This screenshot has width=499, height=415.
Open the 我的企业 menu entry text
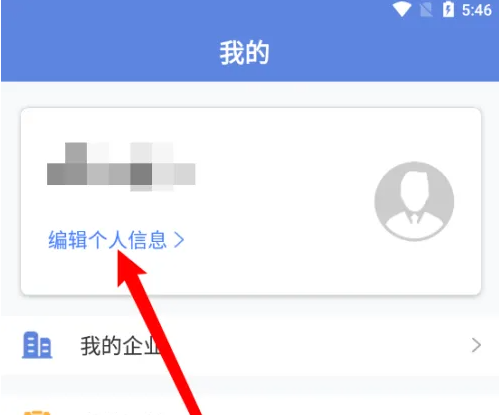(x=120, y=346)
